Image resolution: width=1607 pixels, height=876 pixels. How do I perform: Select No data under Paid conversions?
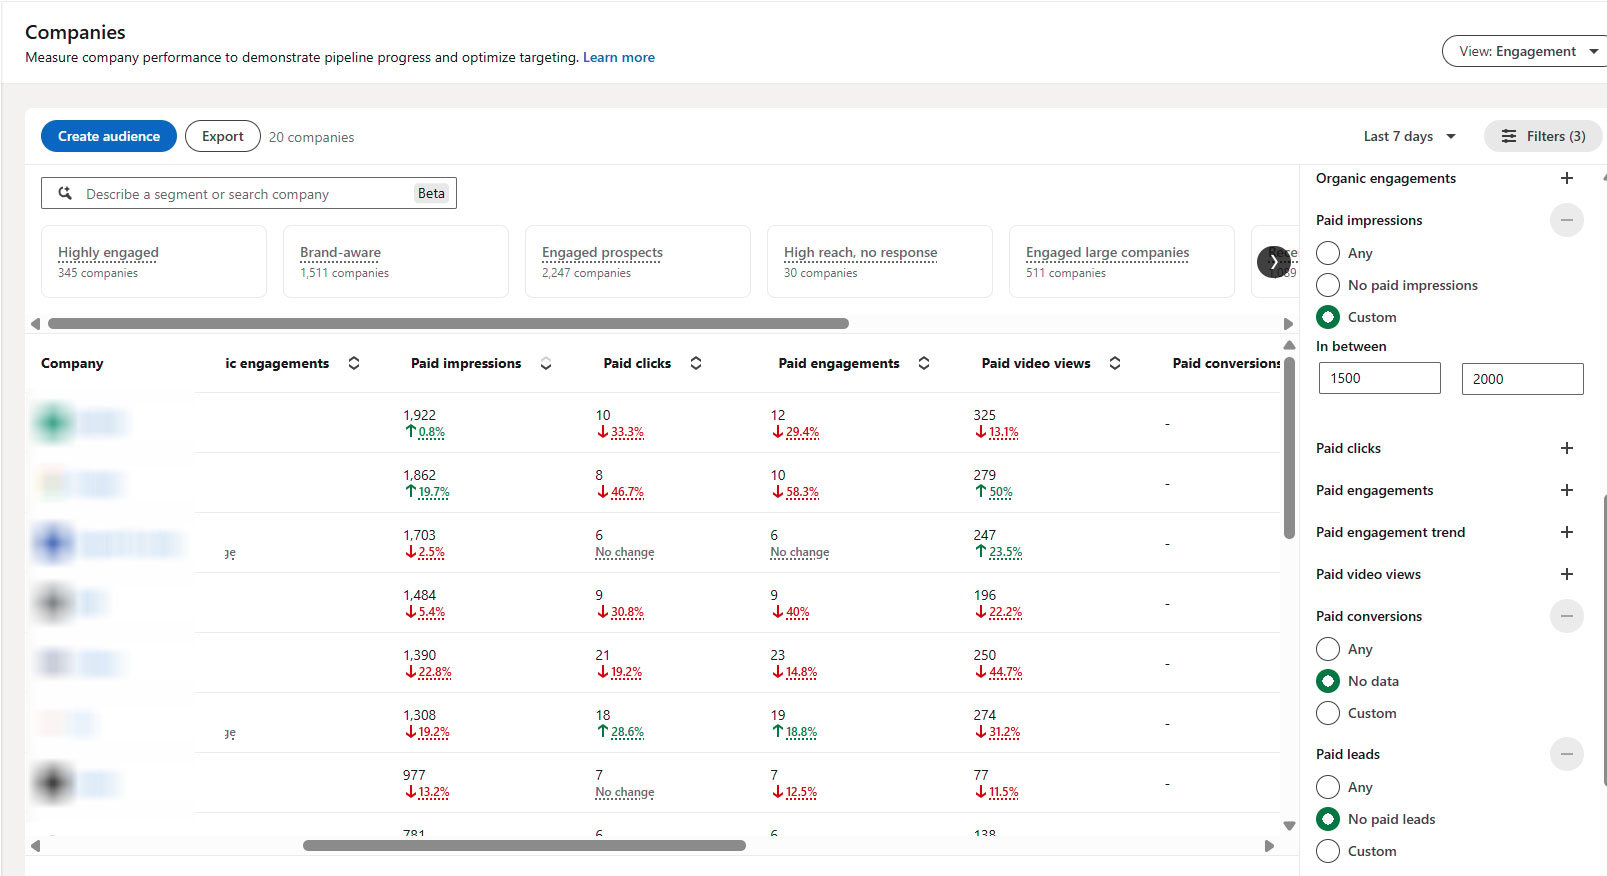(1328, 681)
